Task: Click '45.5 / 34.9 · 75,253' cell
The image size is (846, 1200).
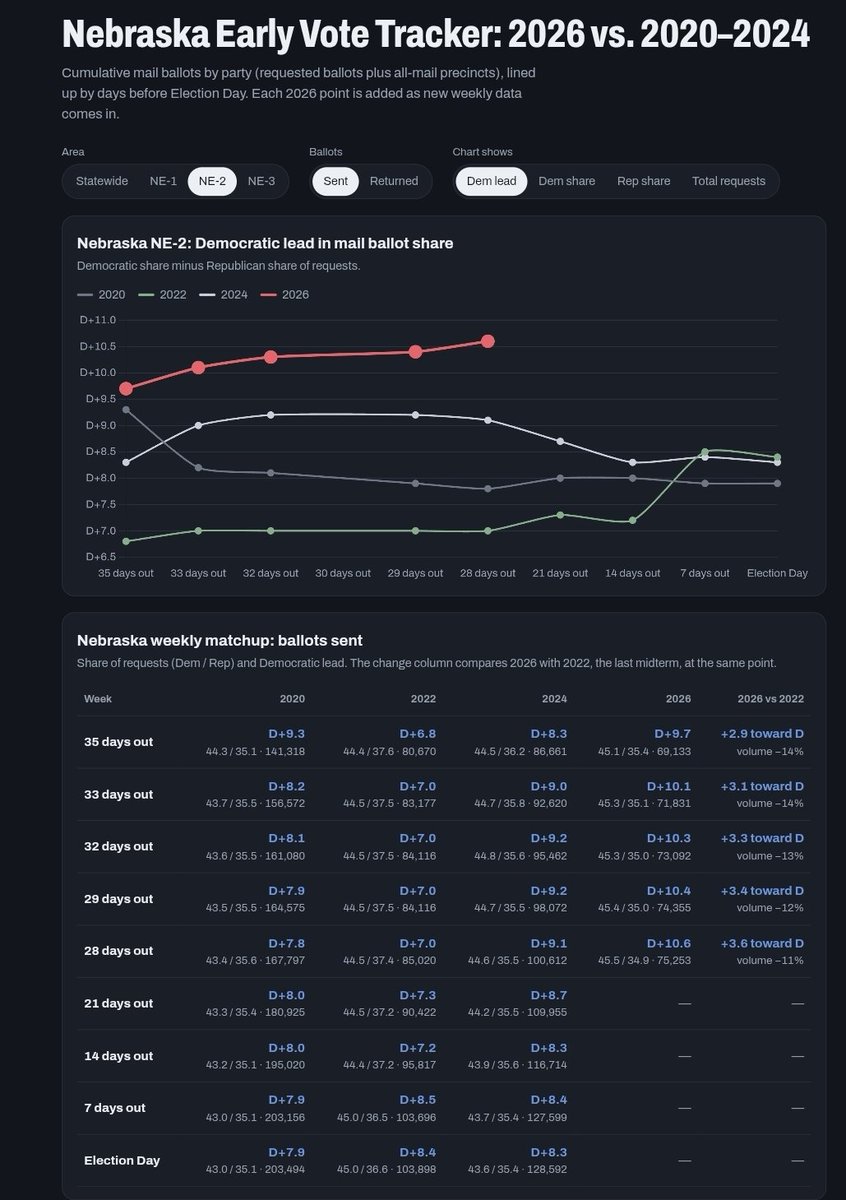Action: [x=644, y=960]
